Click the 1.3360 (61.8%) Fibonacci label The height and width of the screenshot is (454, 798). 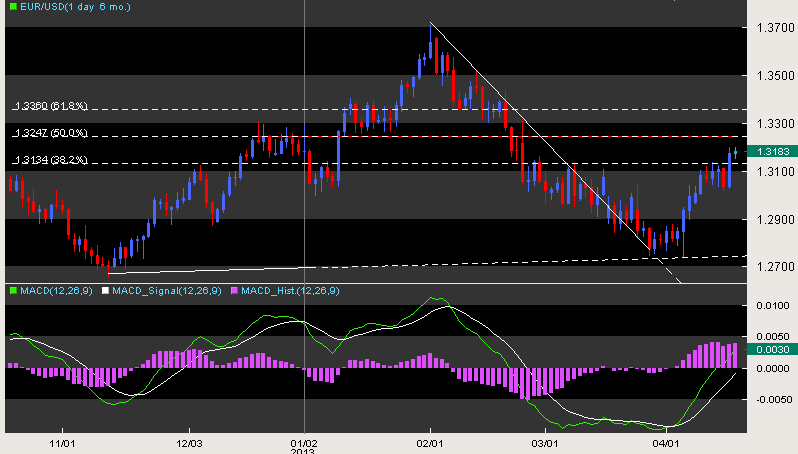point(50,106)
